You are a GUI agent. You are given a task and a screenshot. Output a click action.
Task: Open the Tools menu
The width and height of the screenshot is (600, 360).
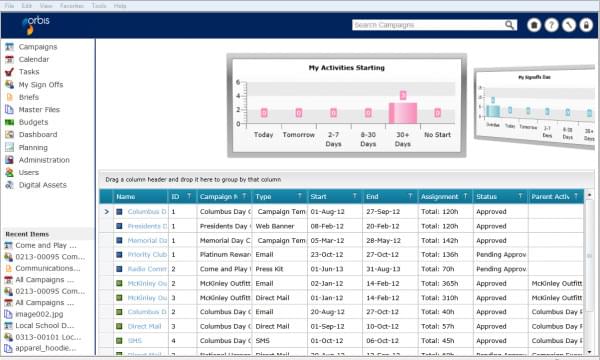99,6
